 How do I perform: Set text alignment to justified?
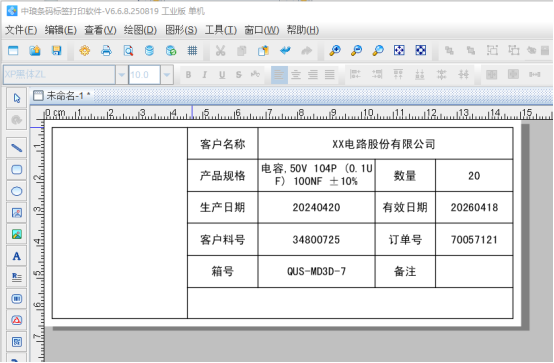click(x=330, y=75)
